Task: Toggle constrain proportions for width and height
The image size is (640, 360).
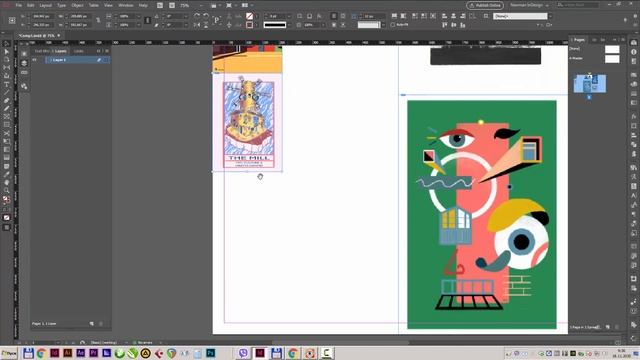Action: pyautogui.click(x=98, y=20)
